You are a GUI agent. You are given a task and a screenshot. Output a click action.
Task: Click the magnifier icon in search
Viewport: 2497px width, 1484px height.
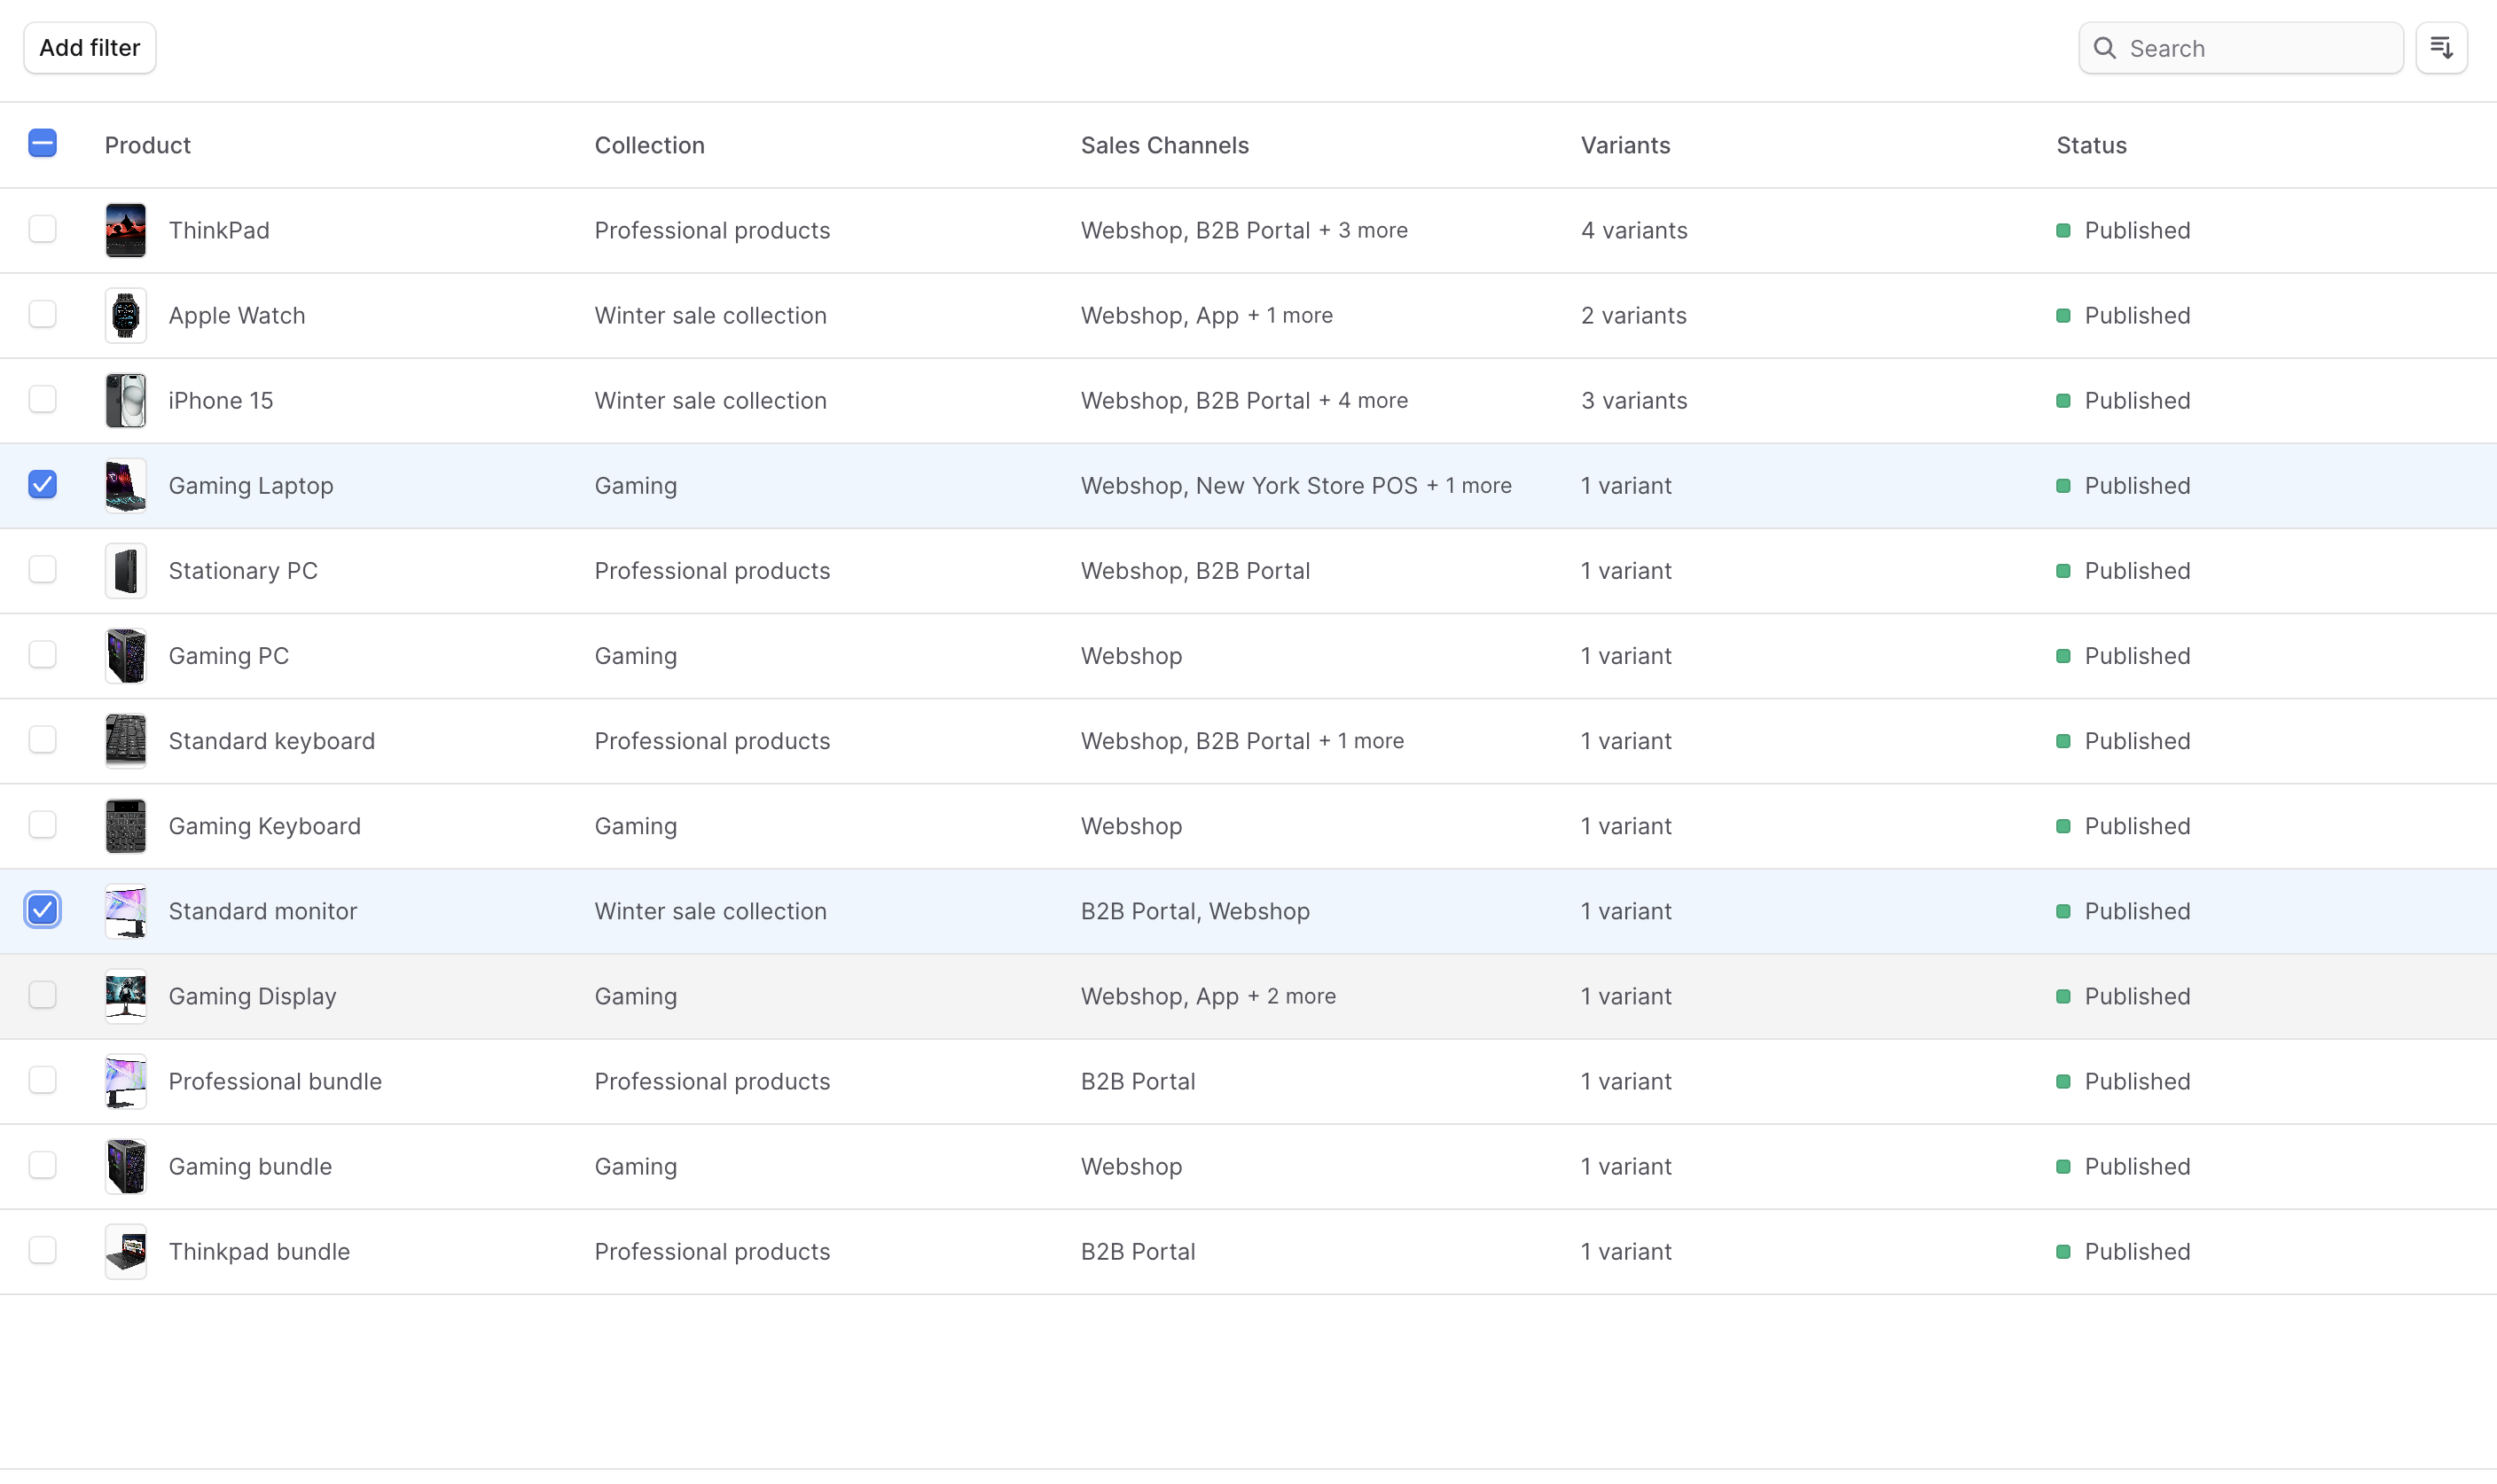(2104, 48)
